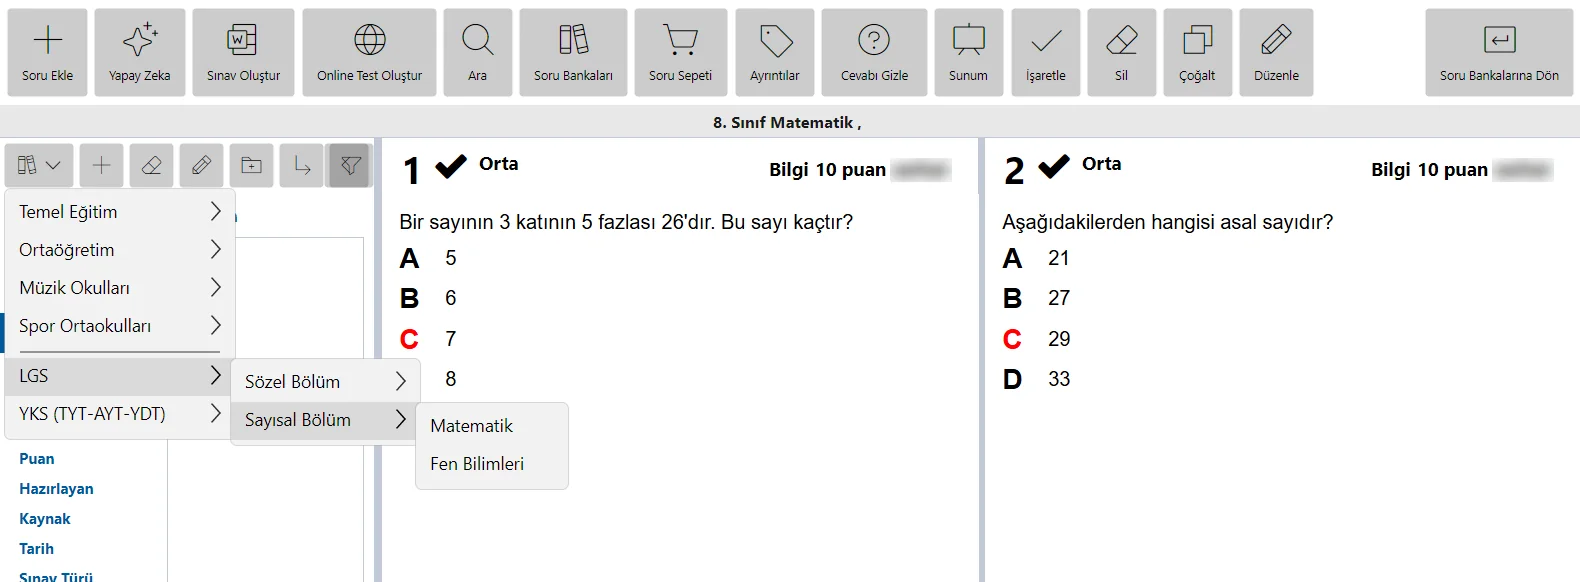Open the LGS menu entry
The image size is (1580, 582).
click(x=120, y=376)
